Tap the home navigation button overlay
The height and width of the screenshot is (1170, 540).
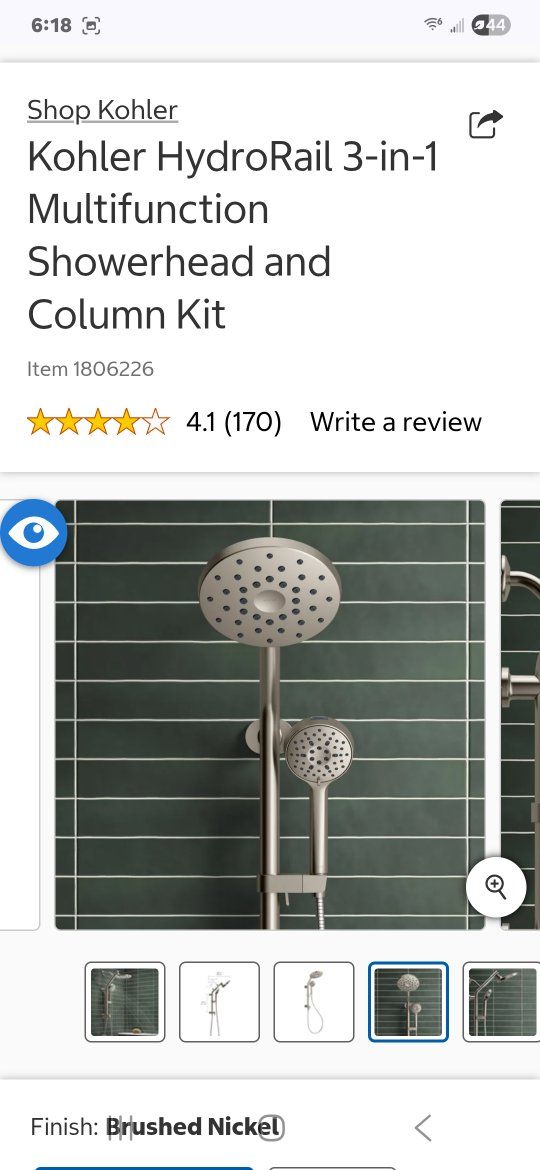[x=271, y=1128]
